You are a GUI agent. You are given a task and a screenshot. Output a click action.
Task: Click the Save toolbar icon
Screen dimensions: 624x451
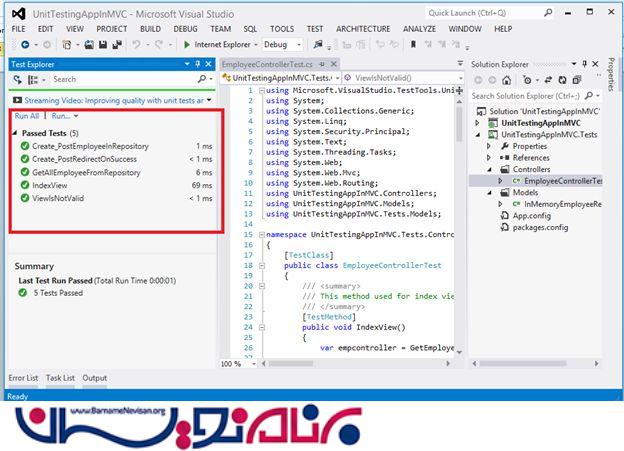[103, 45]
